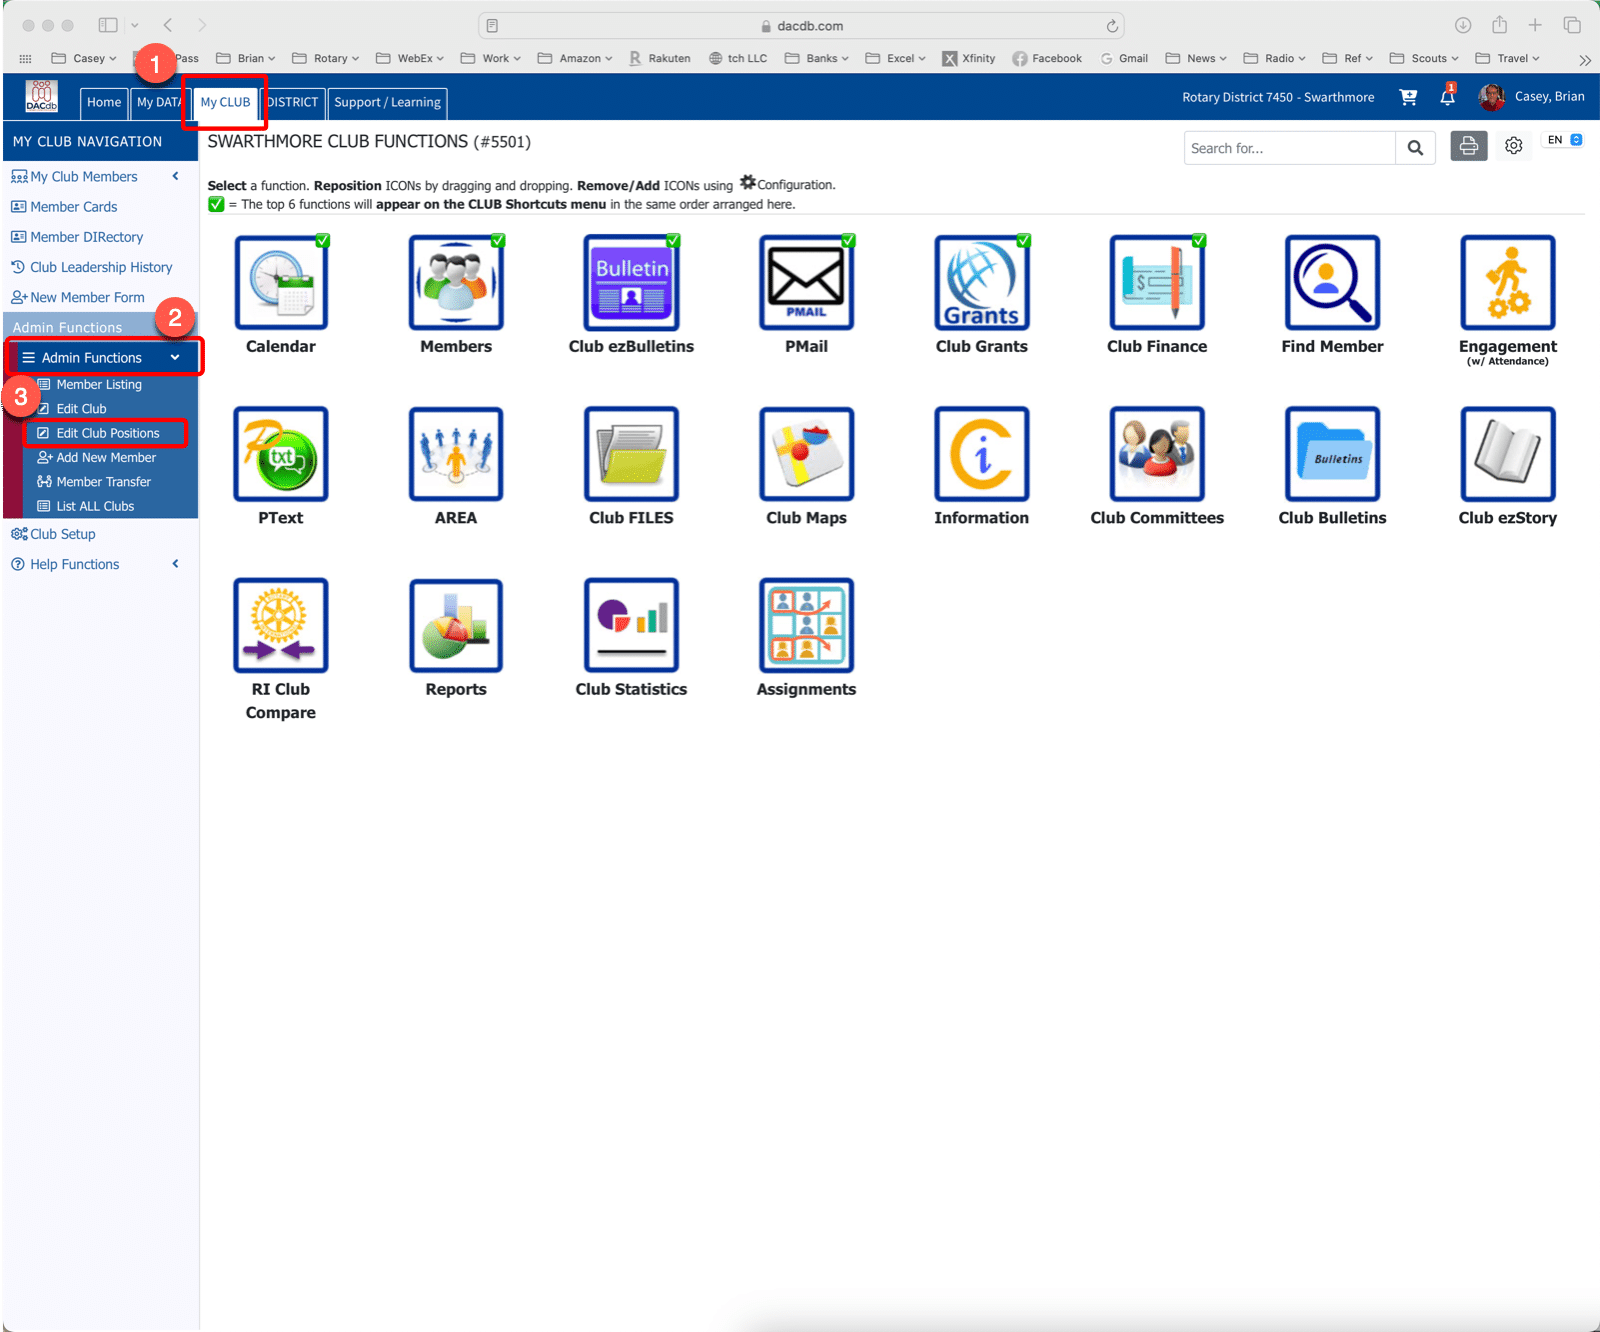Image resolution: width=1600 pixels, height=1332 pixels.
Task: Open the News bookmarks folder dropdown
Action: (1196, 58)
